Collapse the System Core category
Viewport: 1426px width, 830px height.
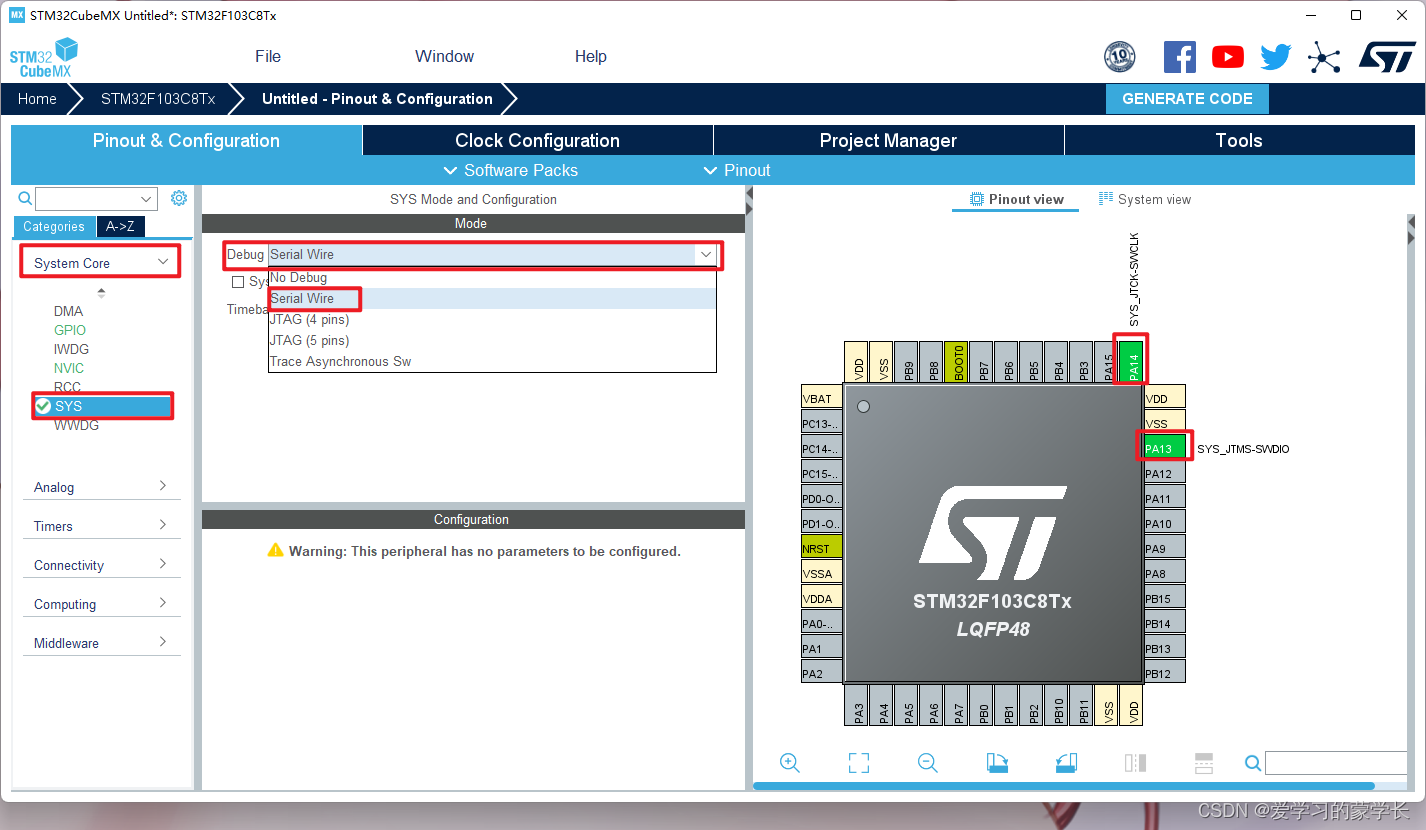(100, 263)
